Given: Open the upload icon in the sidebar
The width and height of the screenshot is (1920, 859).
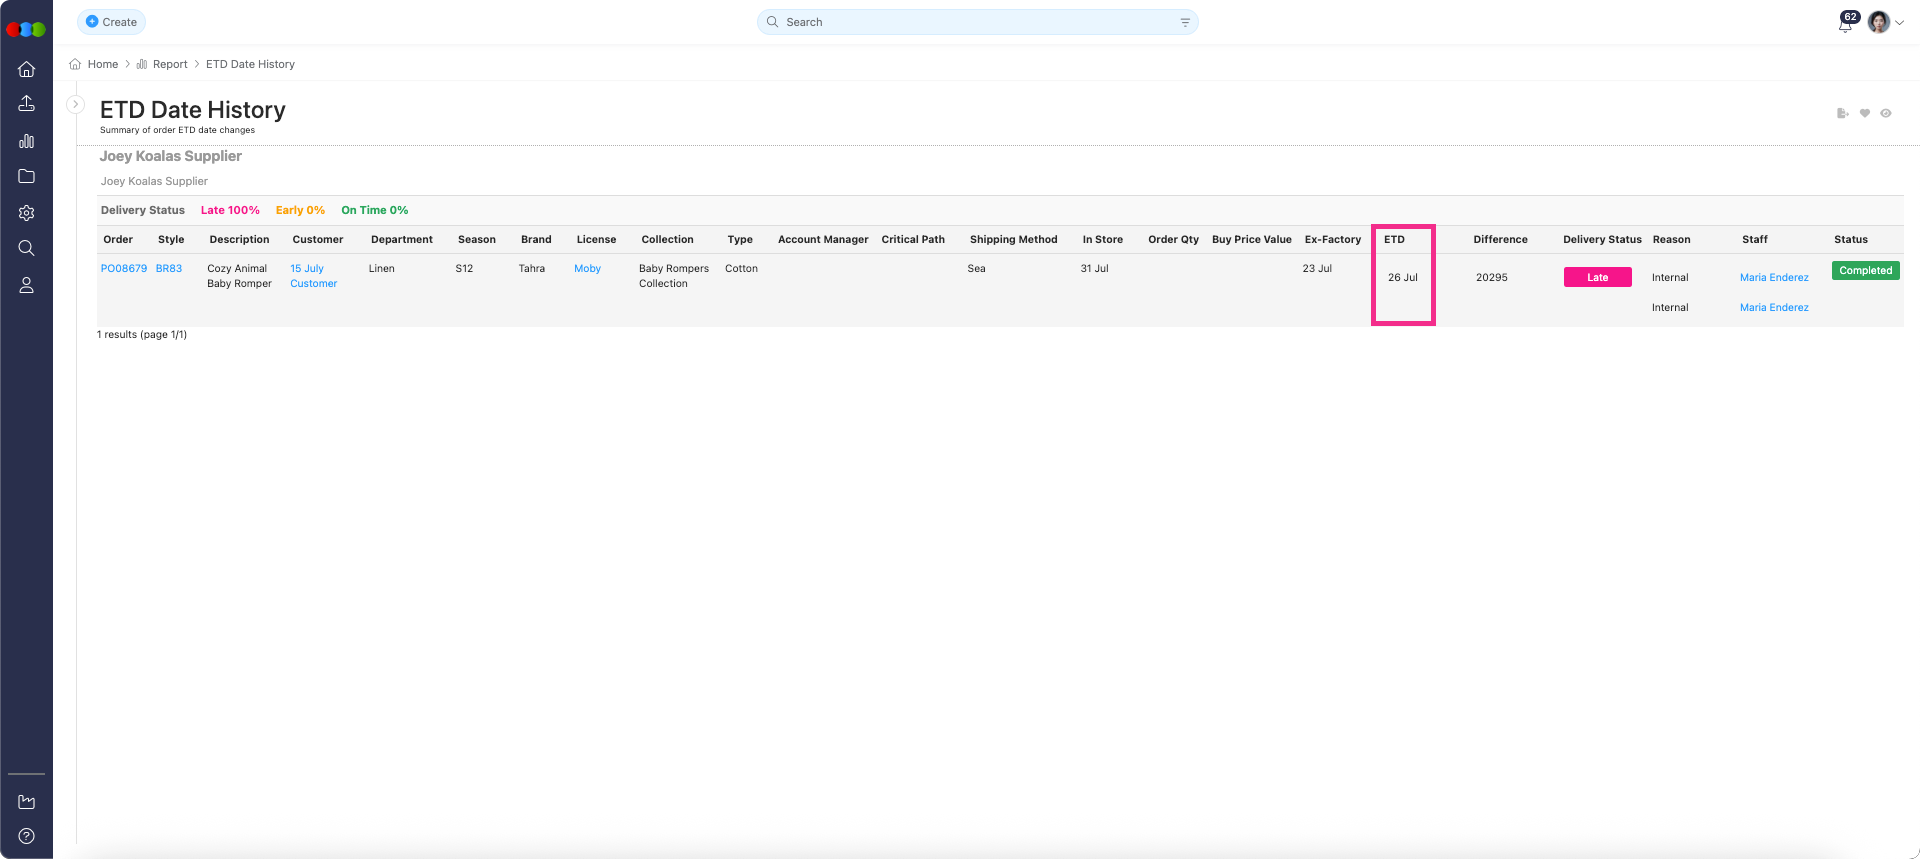Looking at the screenshot, I should click(x=27, y=104).
